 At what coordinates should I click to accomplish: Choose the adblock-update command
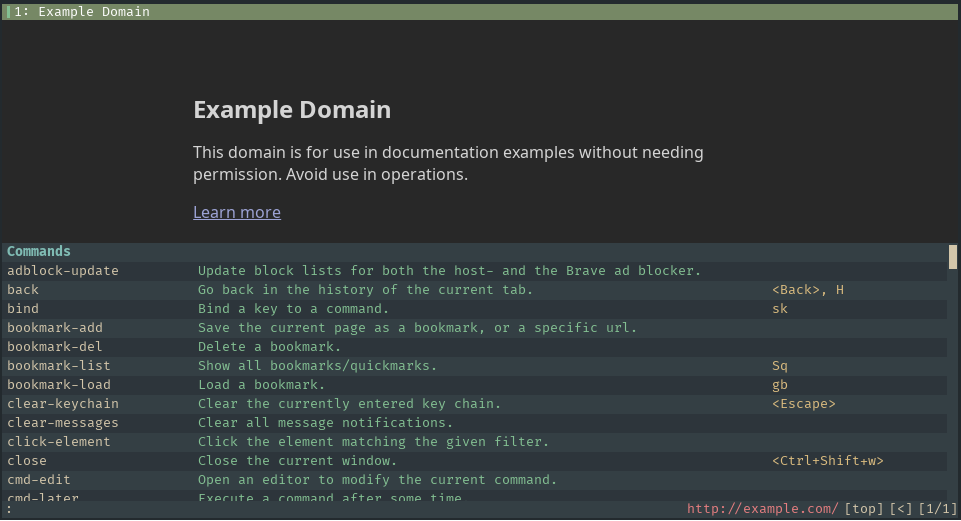point(63,271)
